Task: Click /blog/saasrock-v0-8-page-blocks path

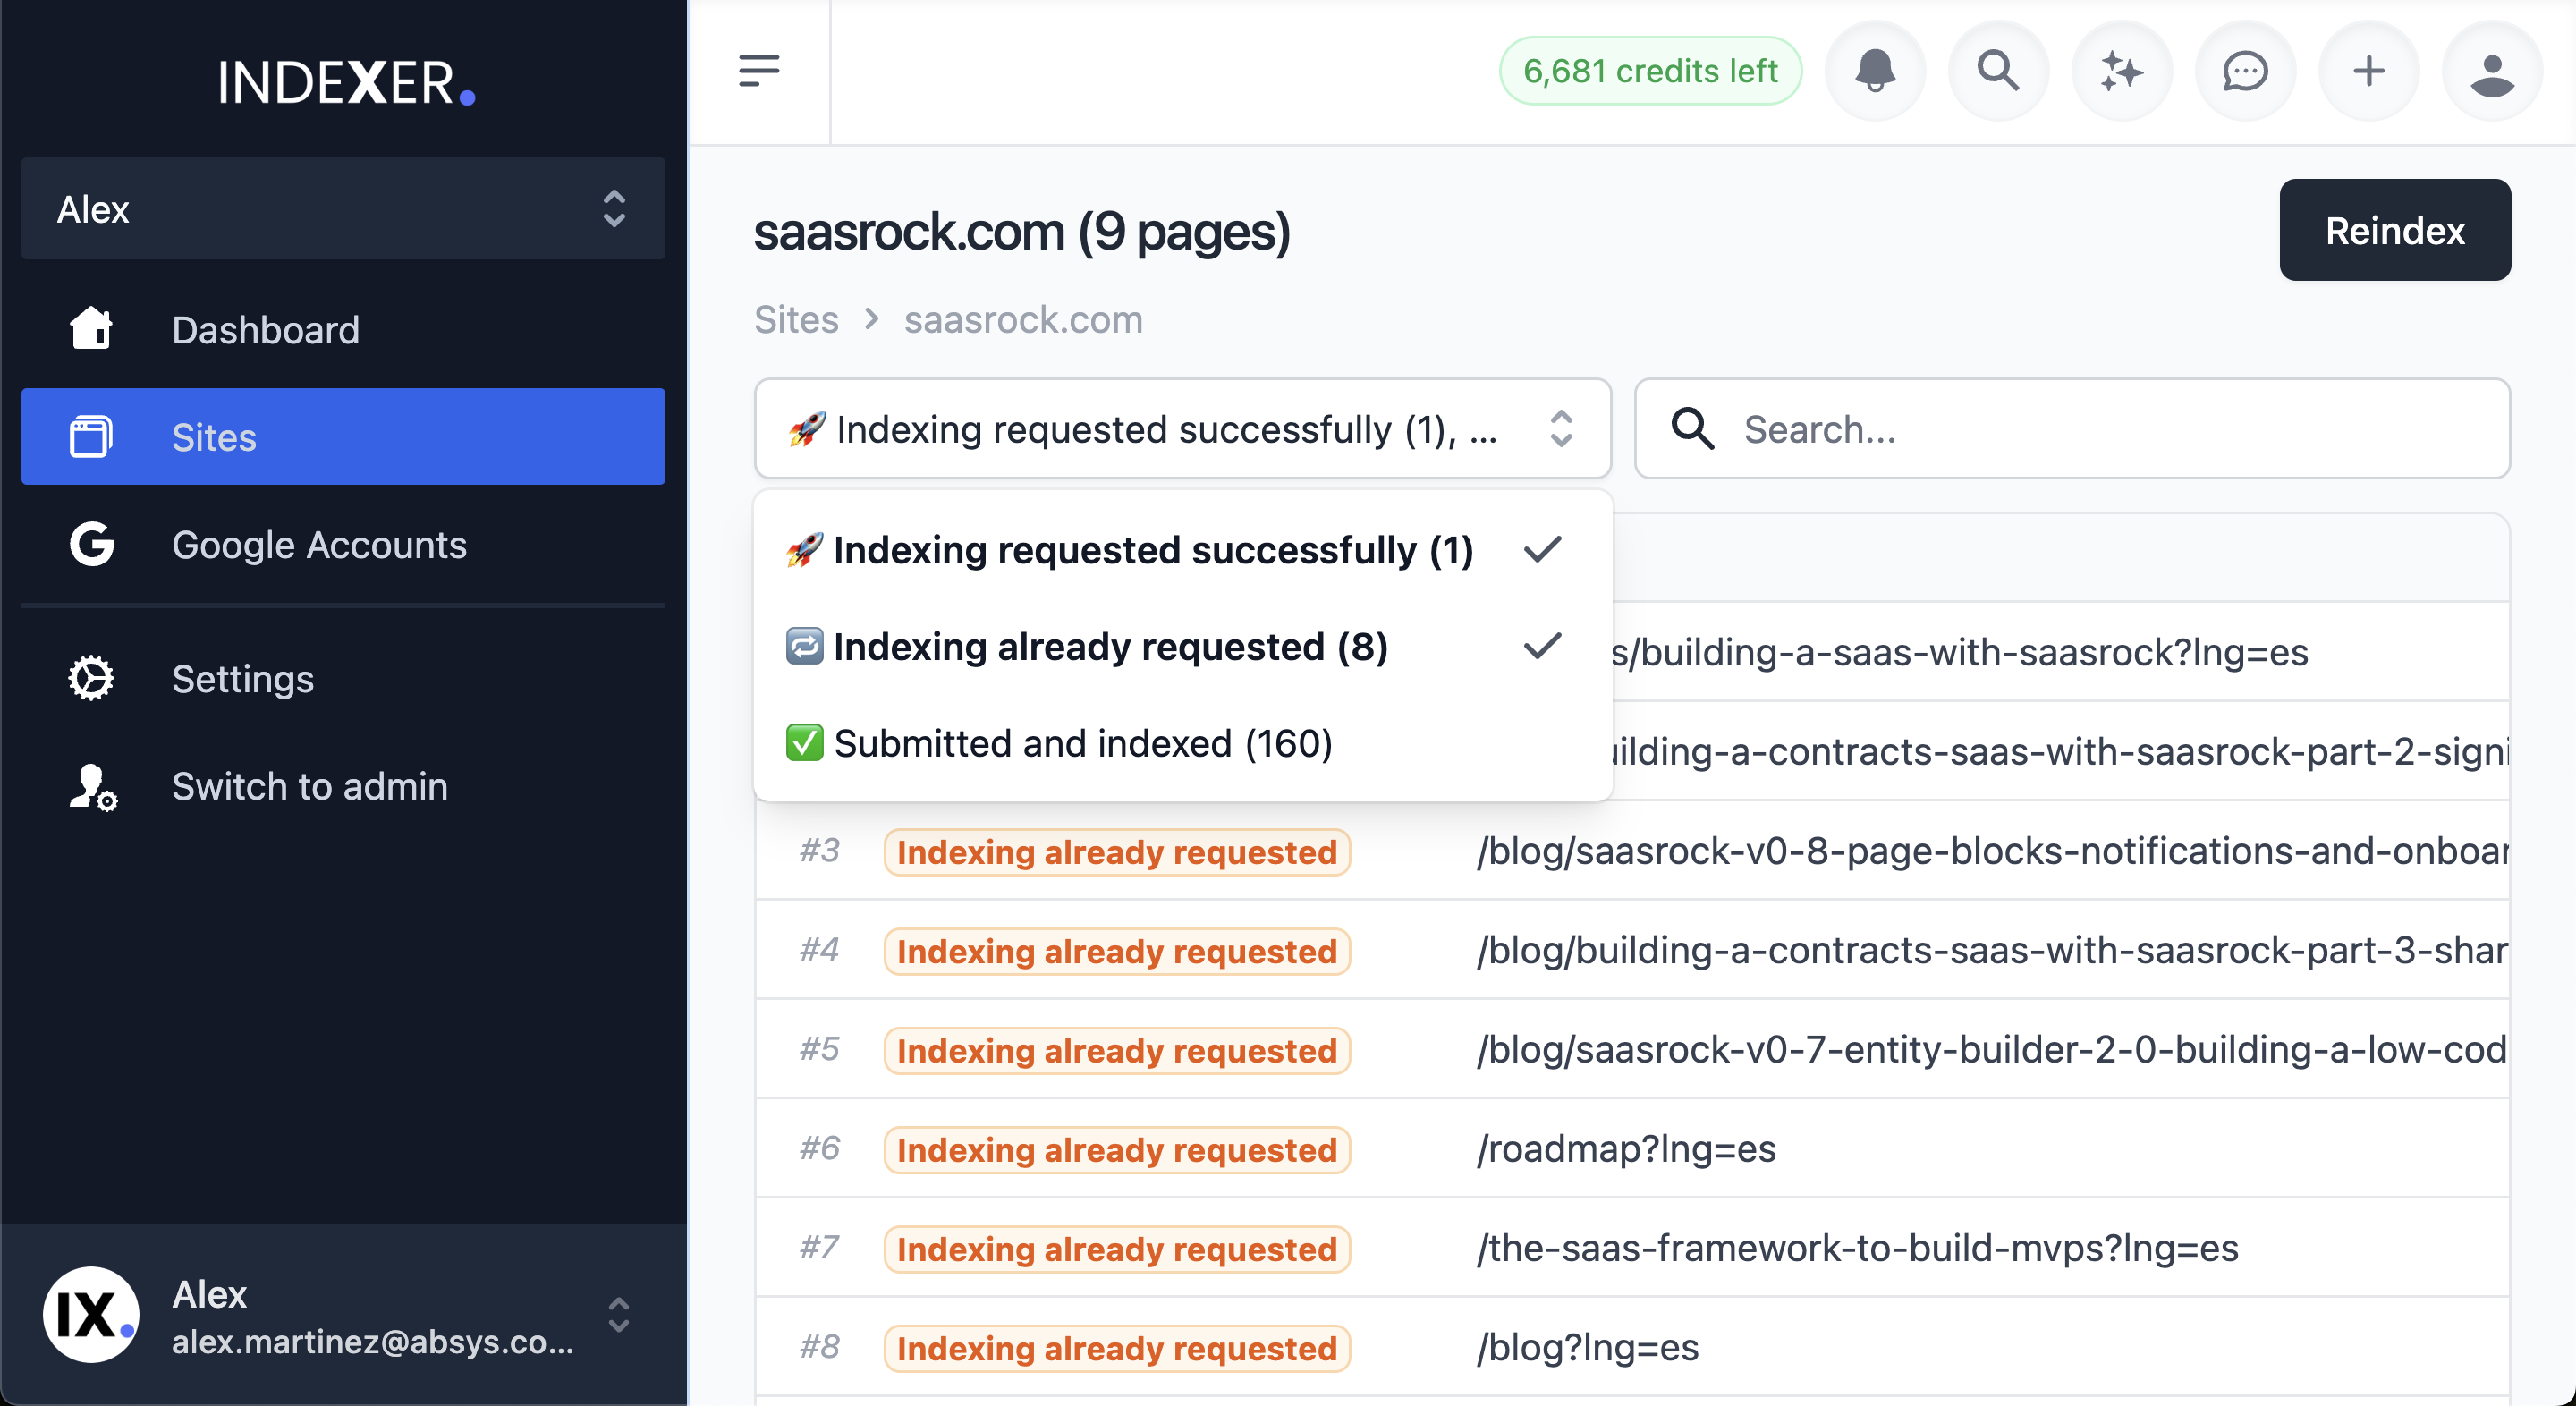Action: pyautogui.click(x=1992, y=851)
